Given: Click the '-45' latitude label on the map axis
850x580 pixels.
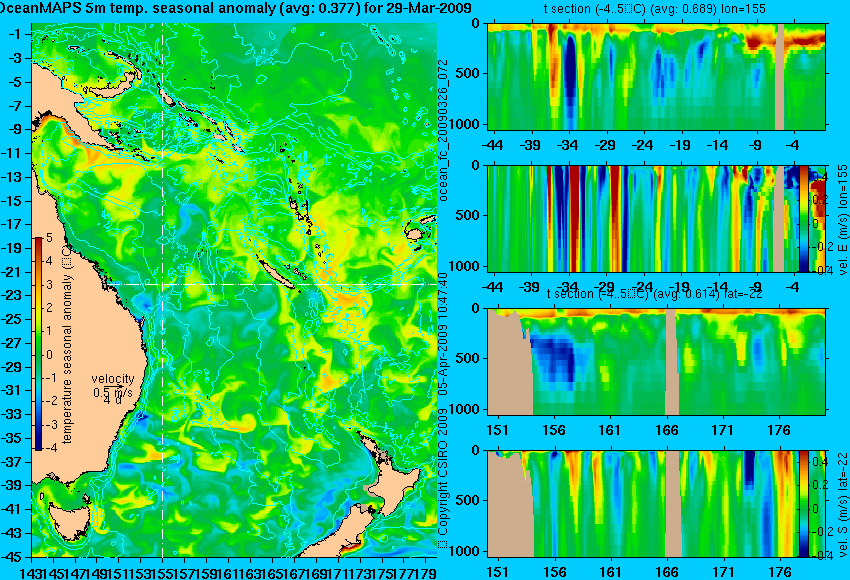Looking at the screenshot, I should 12,557.
